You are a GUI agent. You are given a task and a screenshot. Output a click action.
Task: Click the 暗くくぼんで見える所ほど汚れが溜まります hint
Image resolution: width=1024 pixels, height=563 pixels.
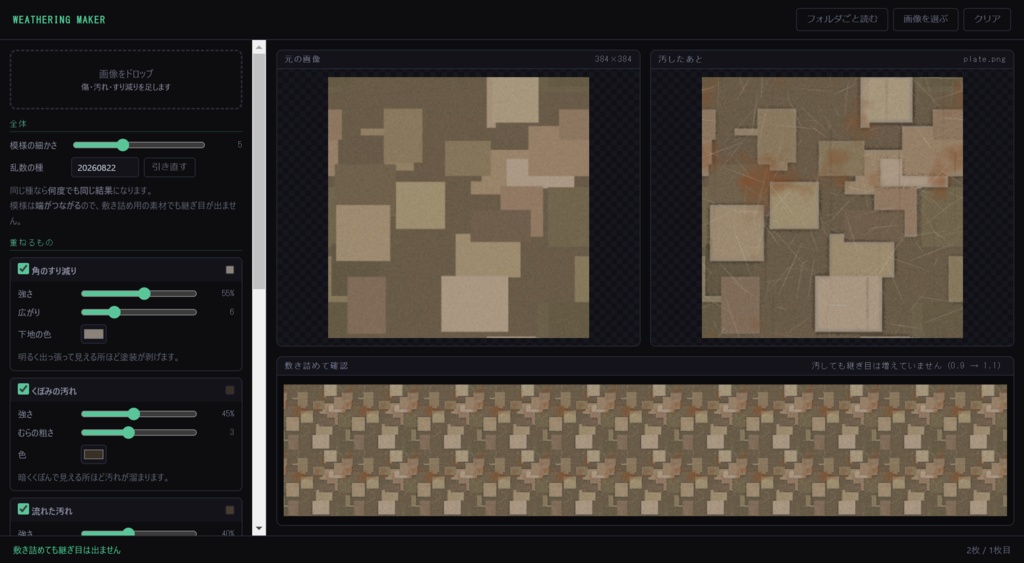click(93, 477)
